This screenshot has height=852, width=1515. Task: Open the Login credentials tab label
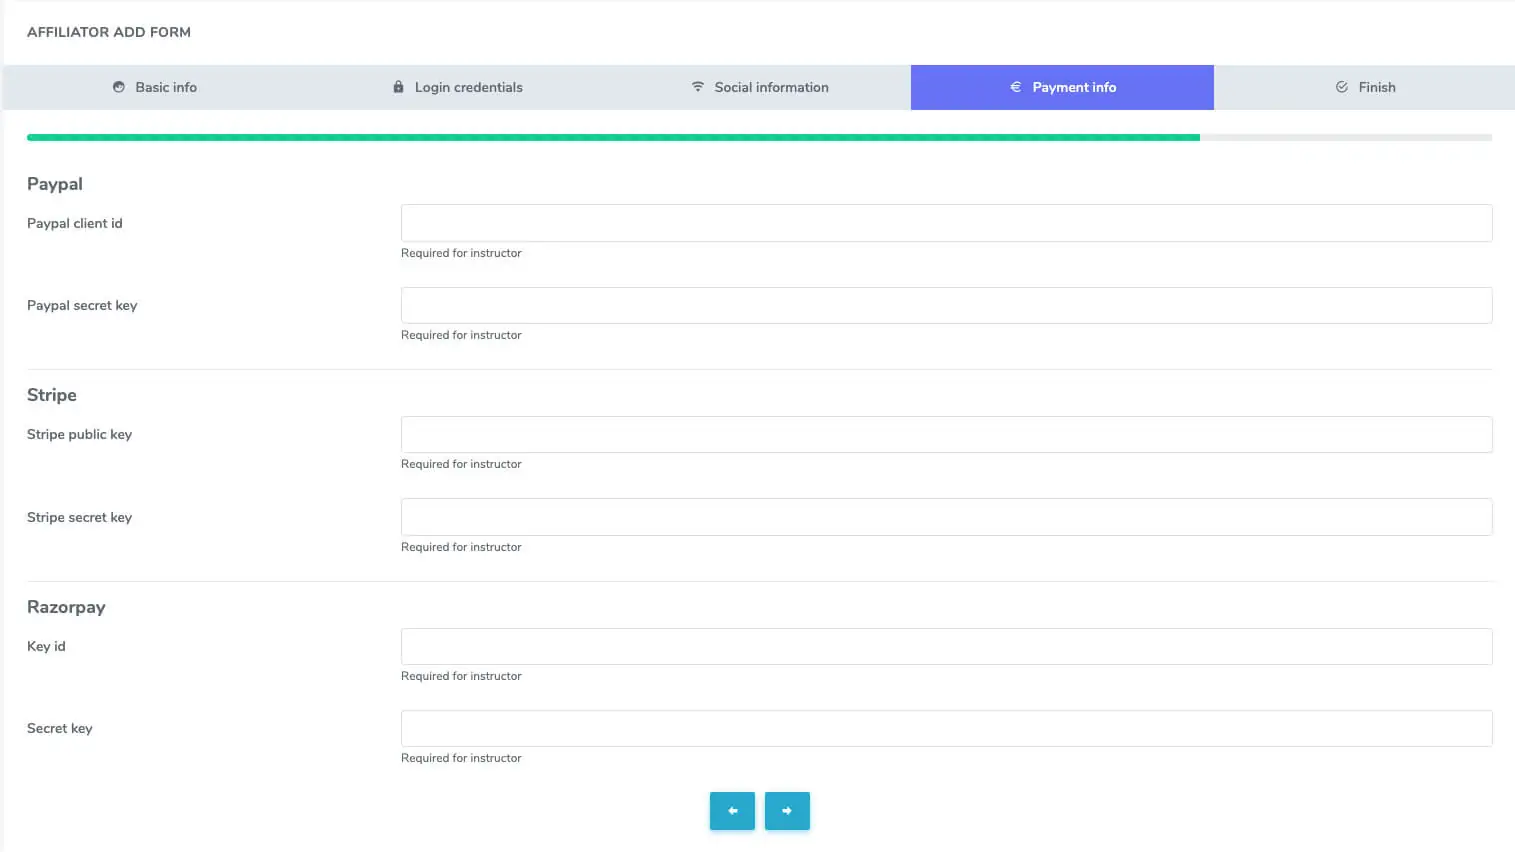(x=468, y=87)
